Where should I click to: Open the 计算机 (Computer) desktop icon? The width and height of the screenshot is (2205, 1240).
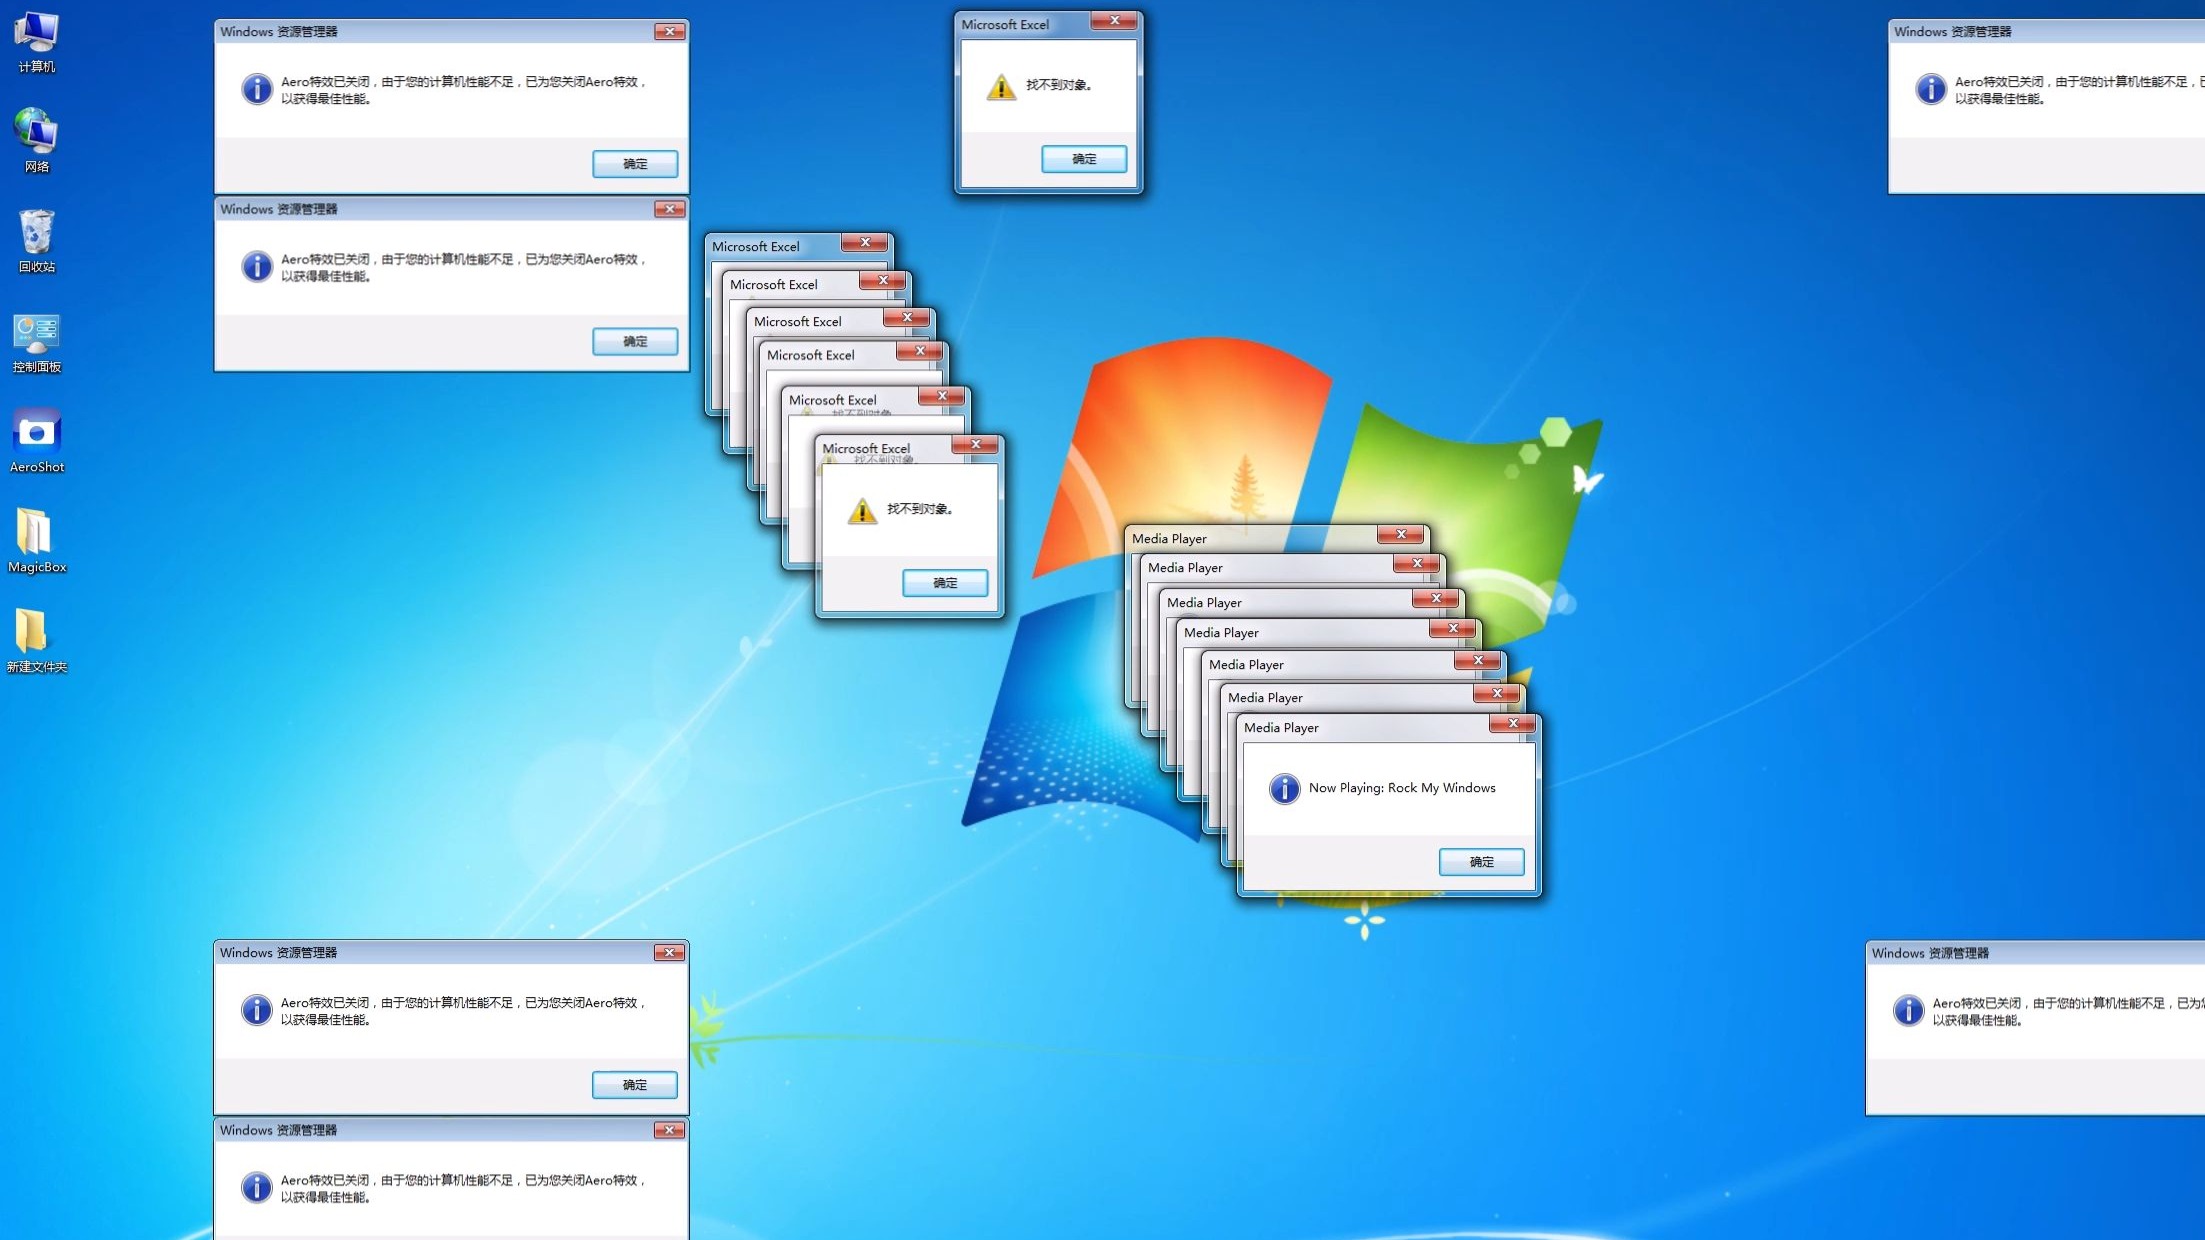click(x=36, y=40)
